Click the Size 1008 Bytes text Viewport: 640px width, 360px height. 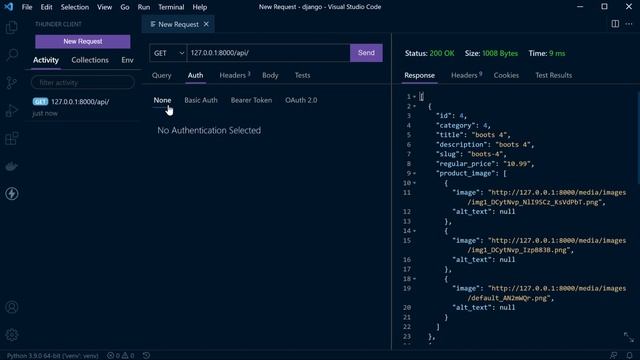pos(491,53)
